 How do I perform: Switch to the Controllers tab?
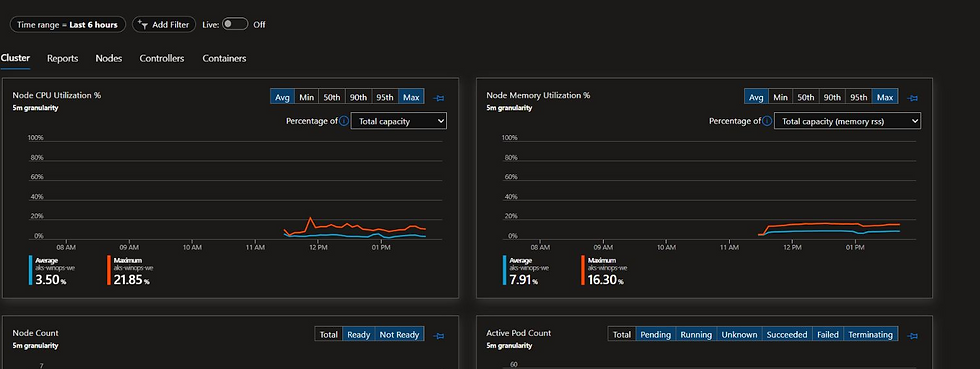(162, 58)
